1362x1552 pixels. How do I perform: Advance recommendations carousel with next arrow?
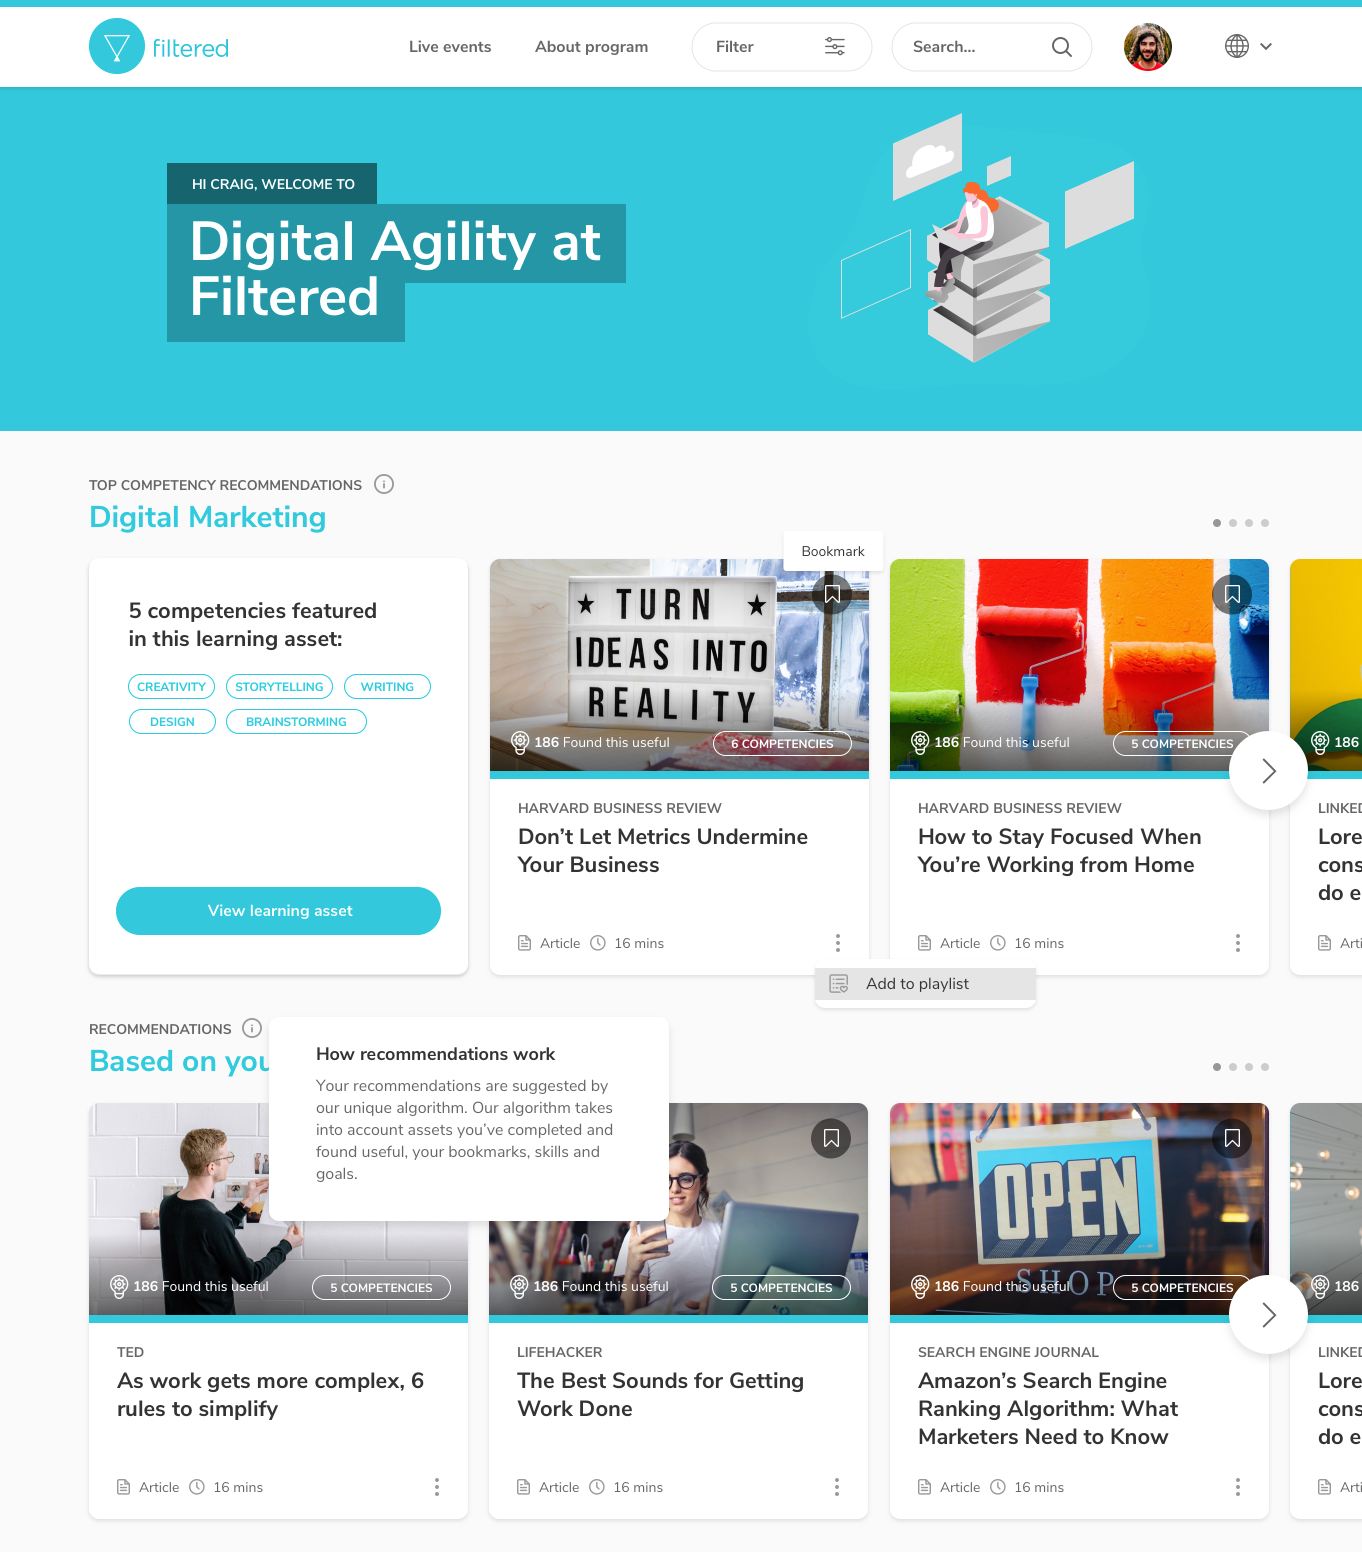click(1268, 1315)
